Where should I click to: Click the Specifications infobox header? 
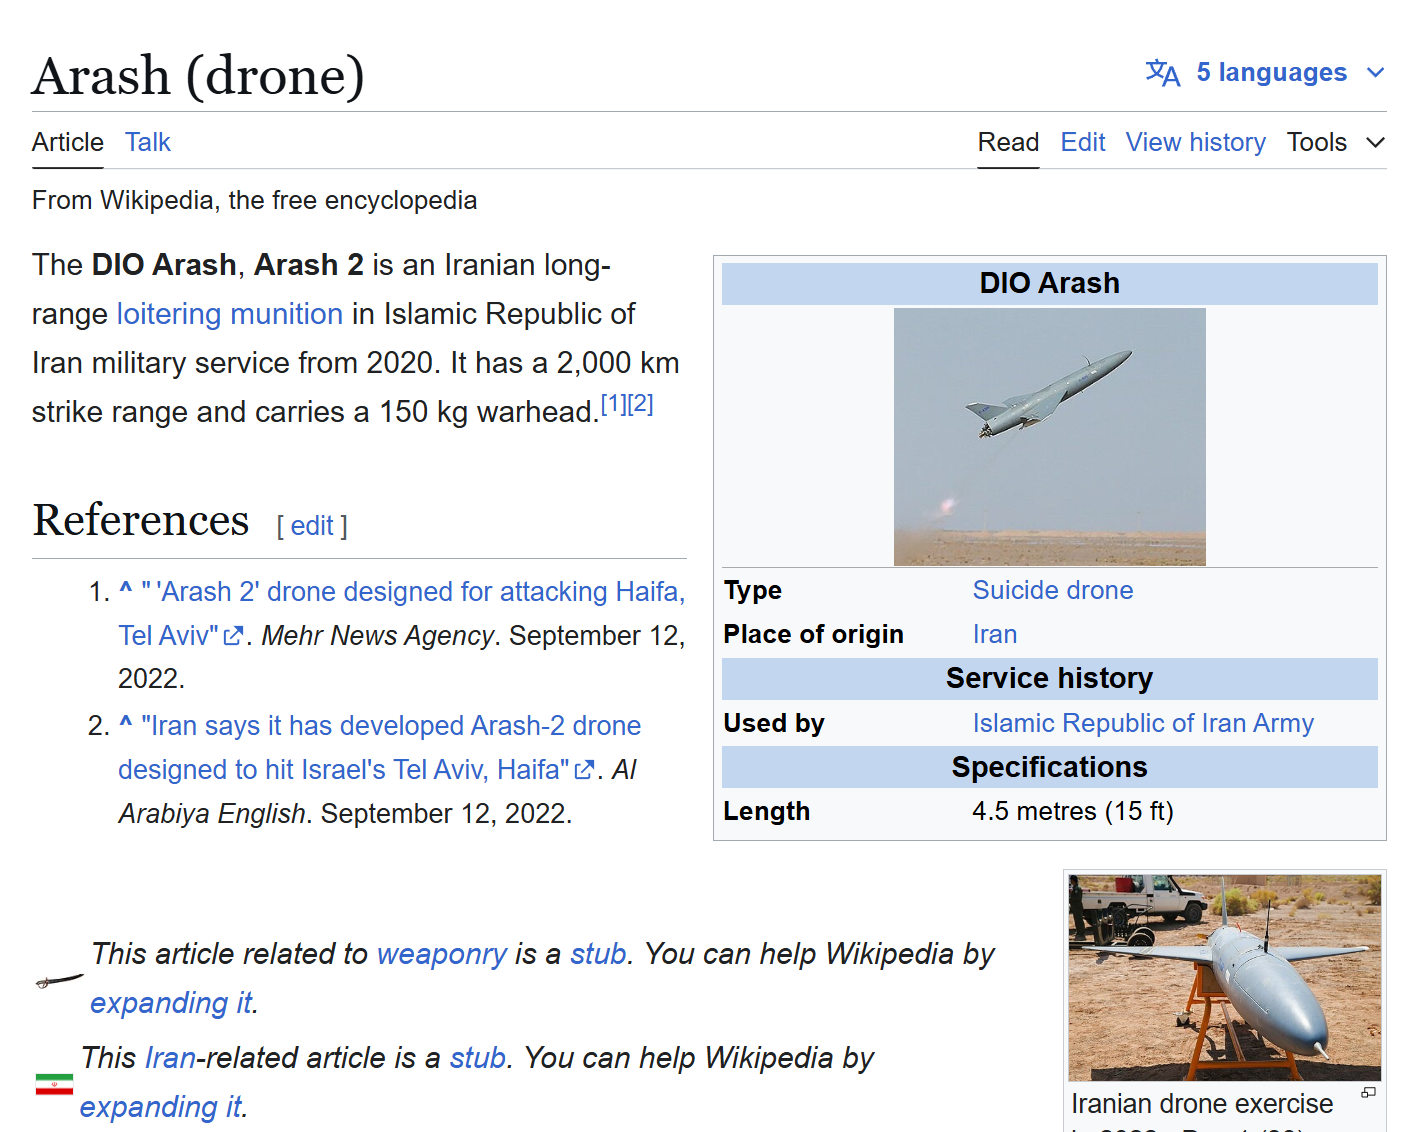click(x=1050, y=767)
